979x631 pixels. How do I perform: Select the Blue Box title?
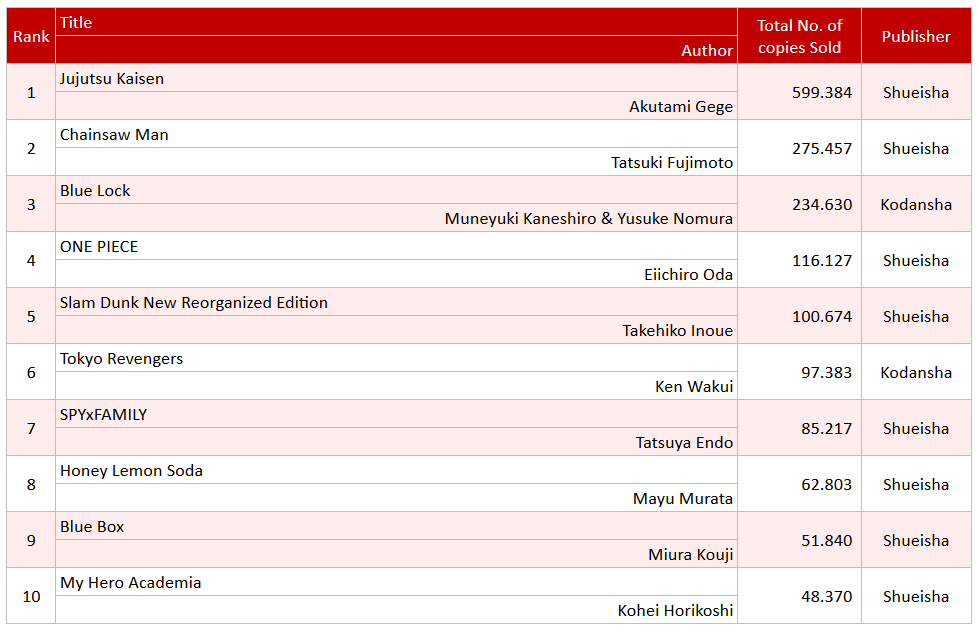[x=92, y=527]
